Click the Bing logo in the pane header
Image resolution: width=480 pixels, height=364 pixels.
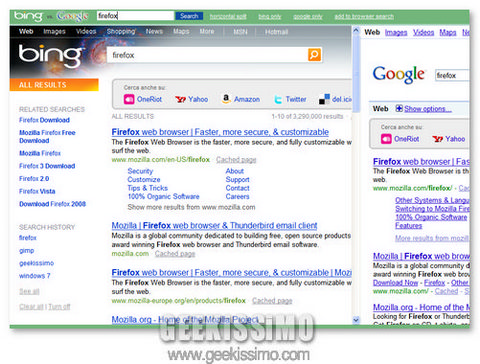[50, 56]
